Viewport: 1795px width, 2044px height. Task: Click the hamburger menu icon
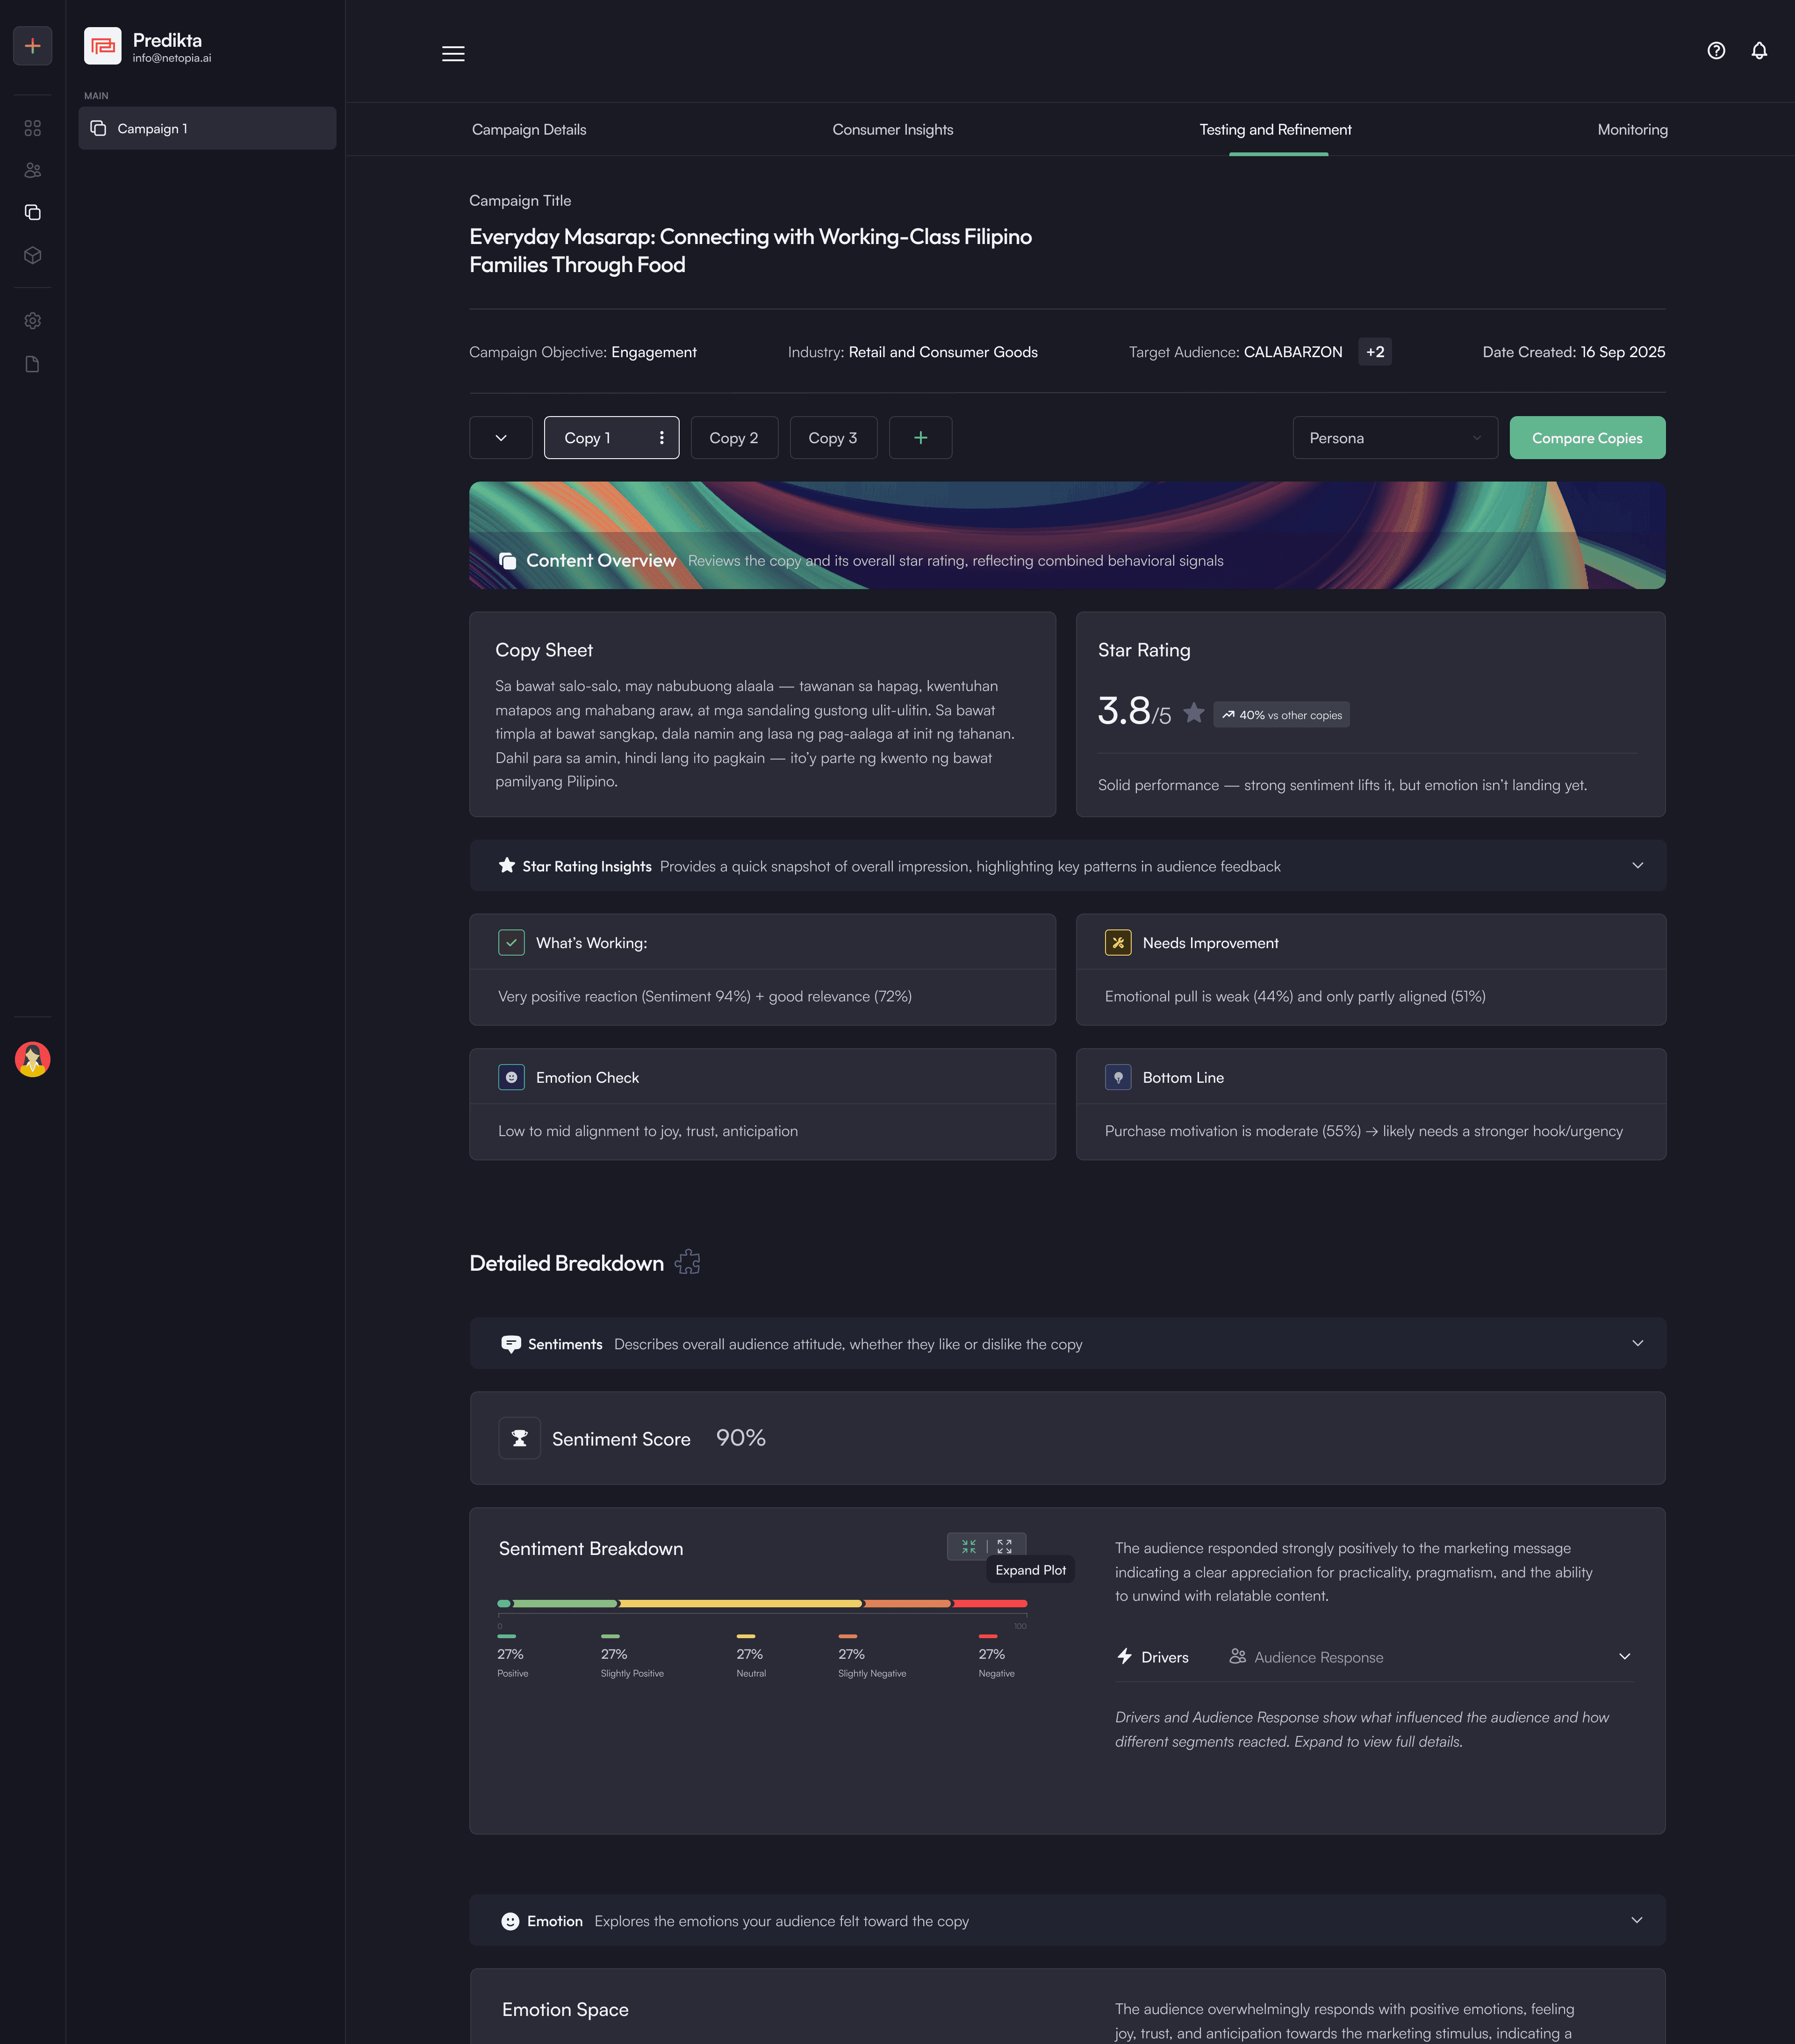[453, 54]
